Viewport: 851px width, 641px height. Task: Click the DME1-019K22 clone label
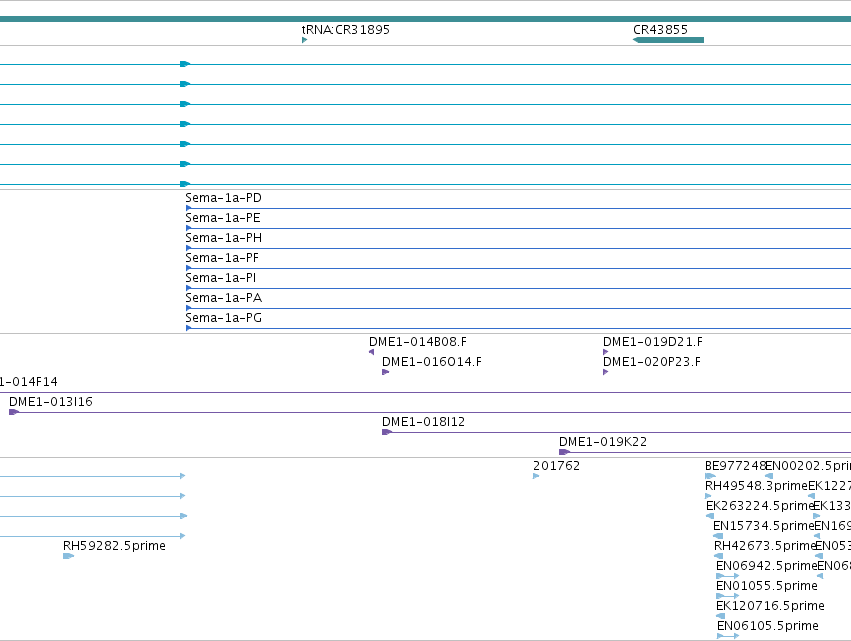tap(602, 442)
